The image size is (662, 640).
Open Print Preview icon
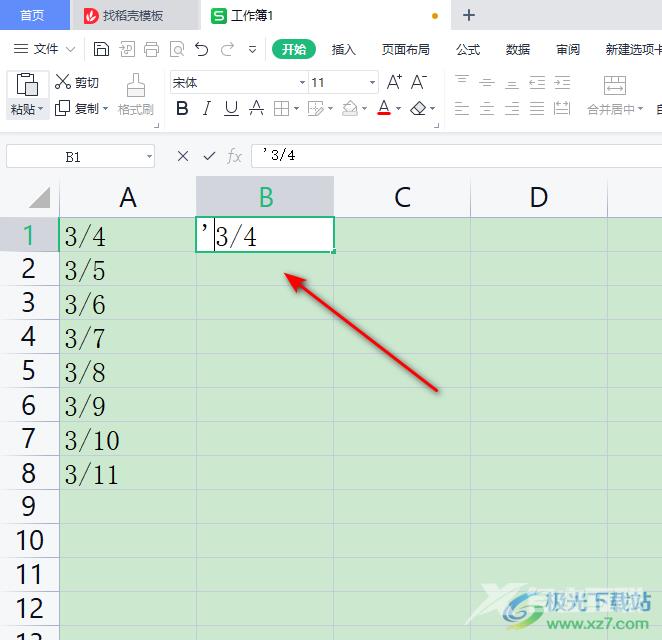click(177, 49)
